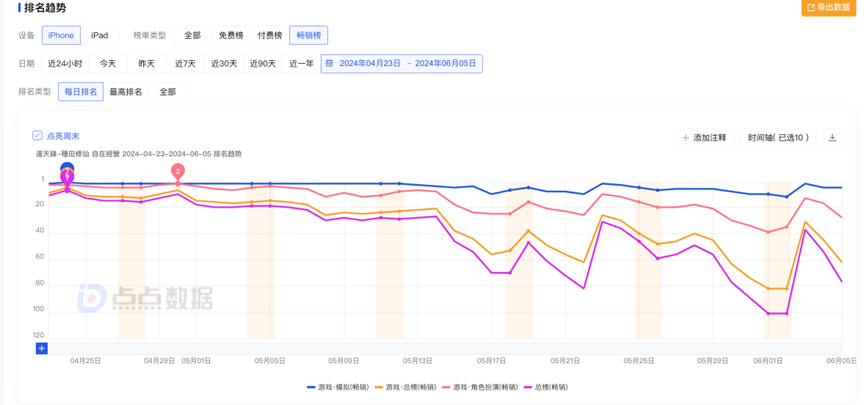Viewport: 864px width, 405px height.
Task: Select 全部 ranking type
Action: click(x=168, y=92)
